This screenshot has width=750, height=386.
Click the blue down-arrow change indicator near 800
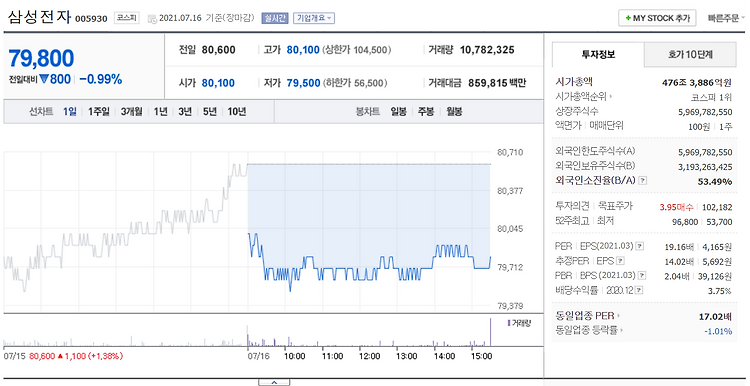(x=45, y=79)
